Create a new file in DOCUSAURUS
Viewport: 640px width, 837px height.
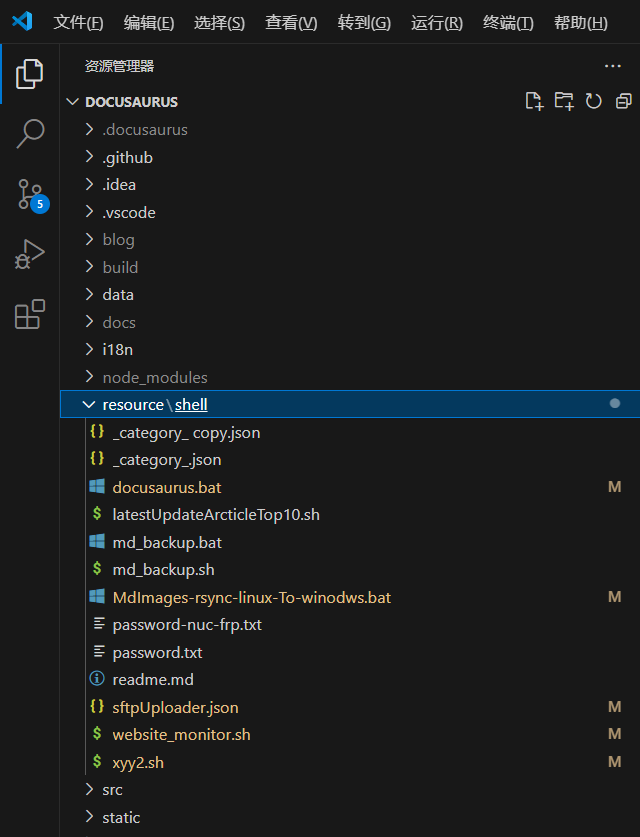click(534, 101)
